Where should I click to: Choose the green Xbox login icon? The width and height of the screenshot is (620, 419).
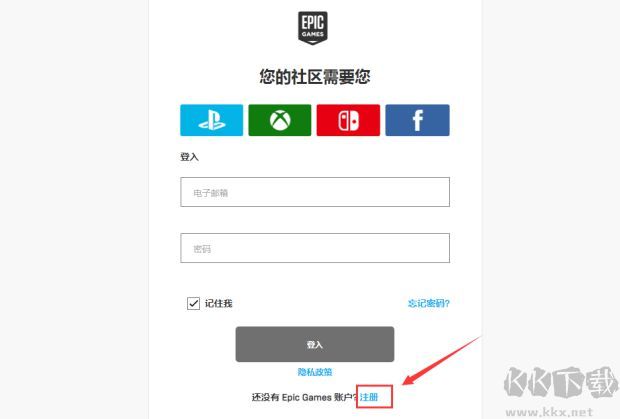(x=280, y=120)
